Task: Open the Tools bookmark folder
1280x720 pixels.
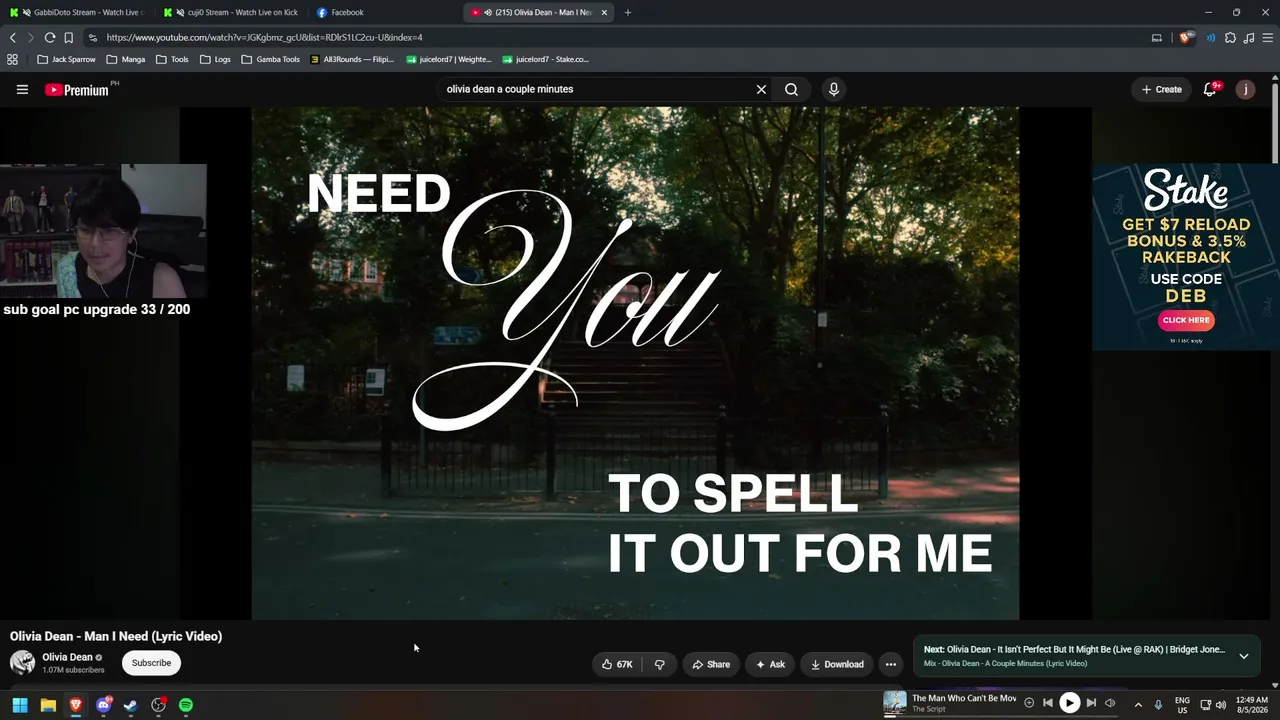Action: pos(172,59)
